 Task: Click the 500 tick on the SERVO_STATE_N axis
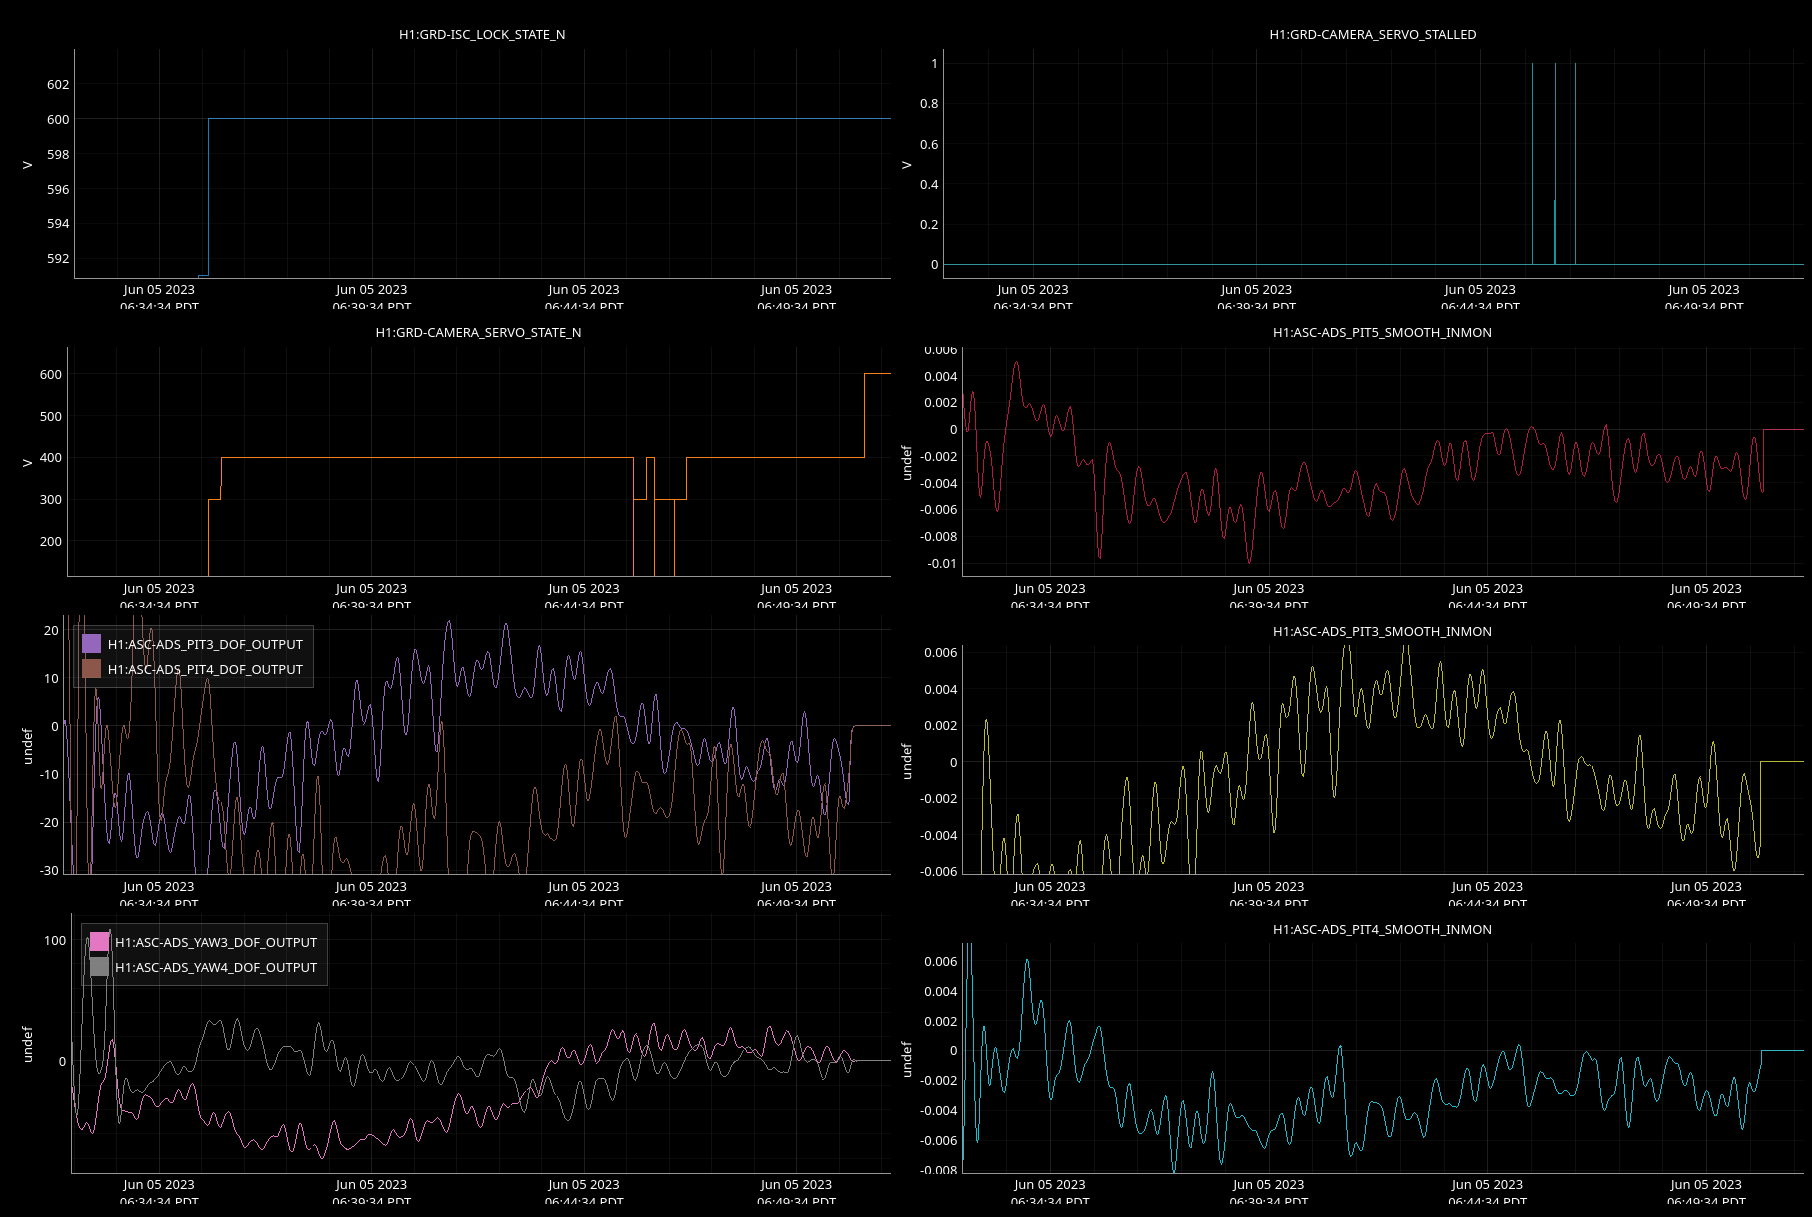coord(51,416)
